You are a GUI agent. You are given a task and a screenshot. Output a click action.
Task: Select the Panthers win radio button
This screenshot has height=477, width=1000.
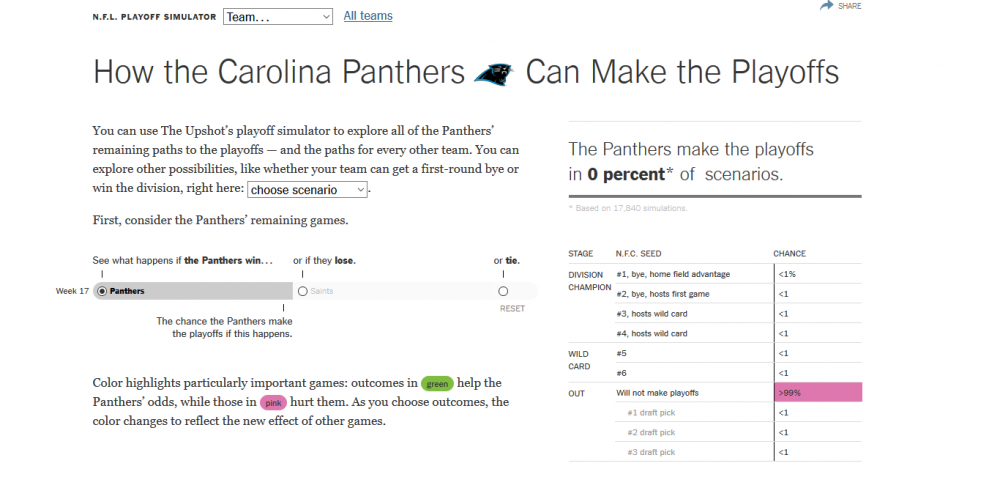[102, 291]
